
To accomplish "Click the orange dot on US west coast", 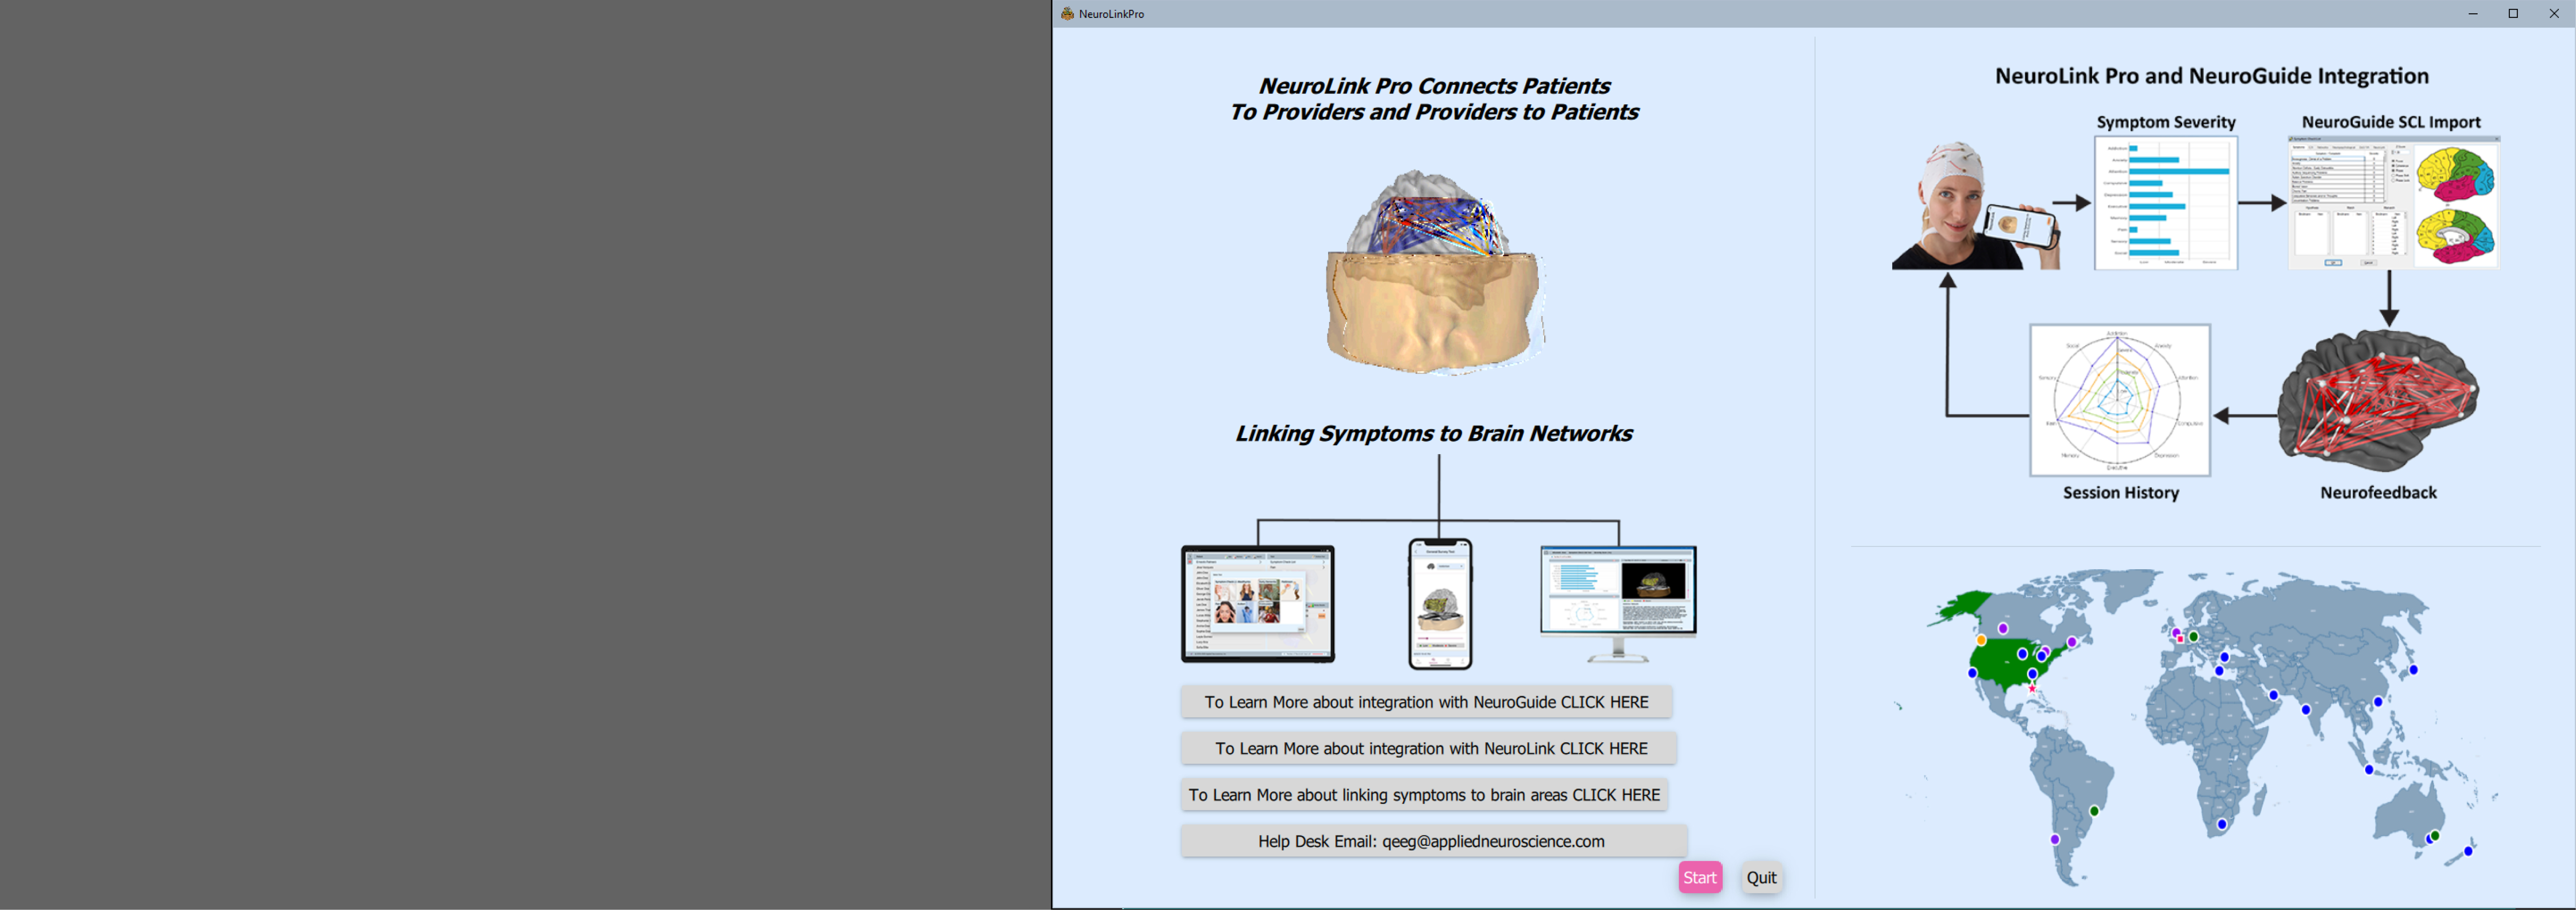I will coord(1981,640).
